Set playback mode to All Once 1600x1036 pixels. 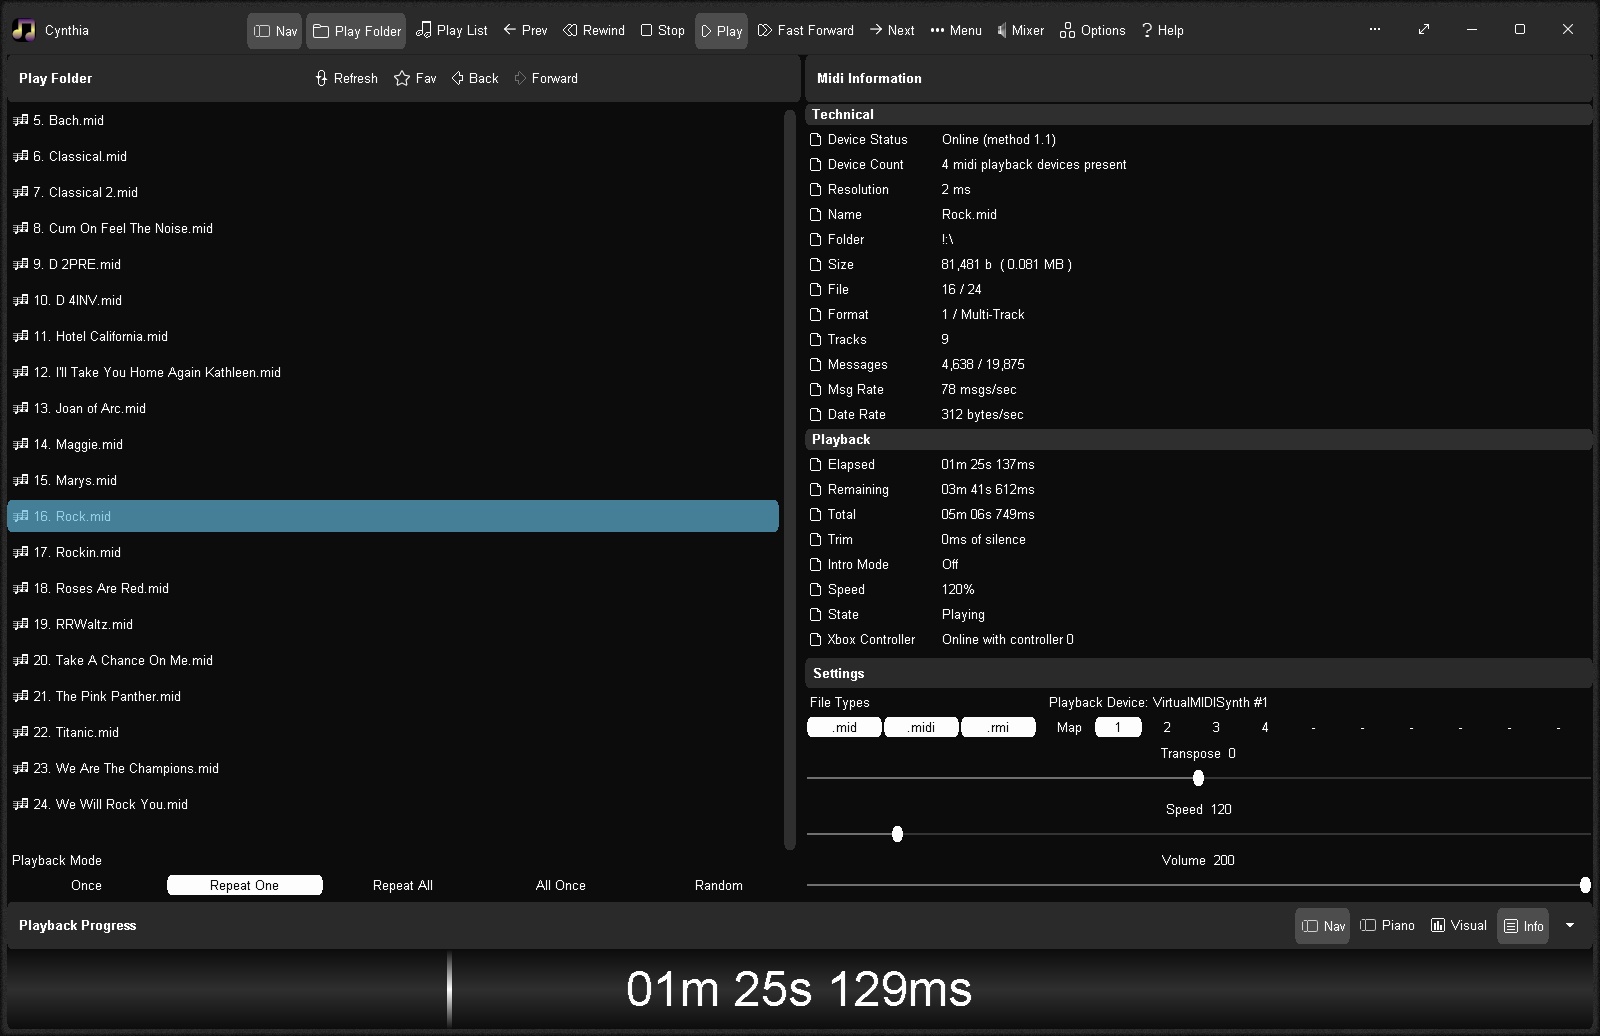click(x=561, y=885)
